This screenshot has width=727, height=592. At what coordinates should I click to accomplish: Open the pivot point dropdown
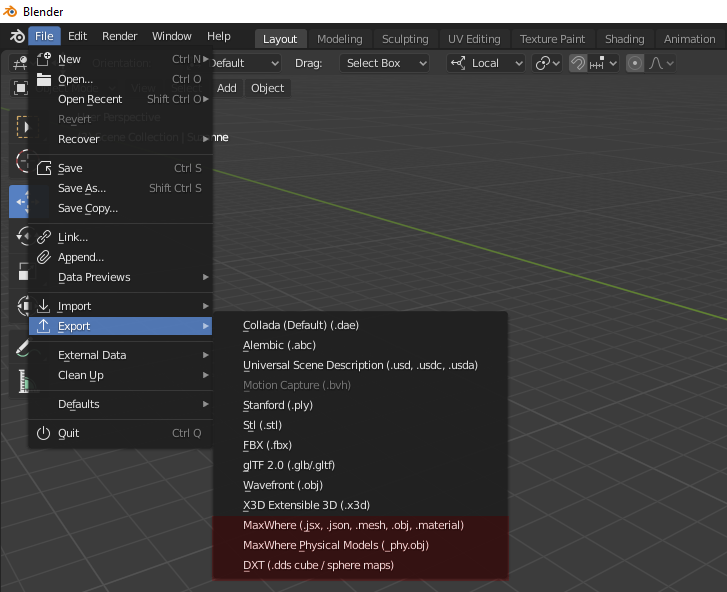[547, 63]
